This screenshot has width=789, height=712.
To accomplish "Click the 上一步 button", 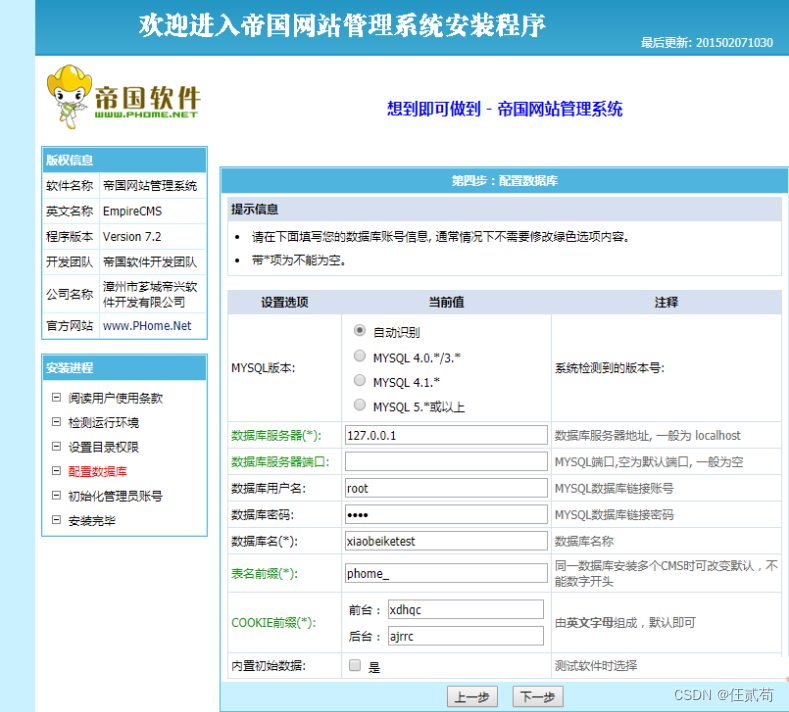I will pyautogui.click(x=472, y=697).
